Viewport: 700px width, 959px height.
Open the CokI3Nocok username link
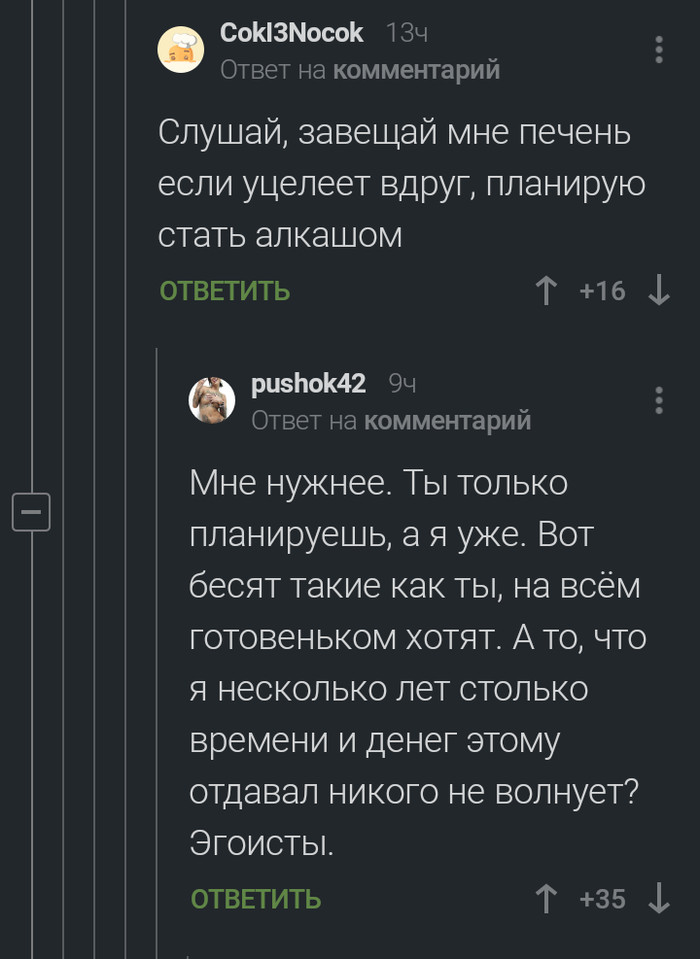[x=291, y=33]
